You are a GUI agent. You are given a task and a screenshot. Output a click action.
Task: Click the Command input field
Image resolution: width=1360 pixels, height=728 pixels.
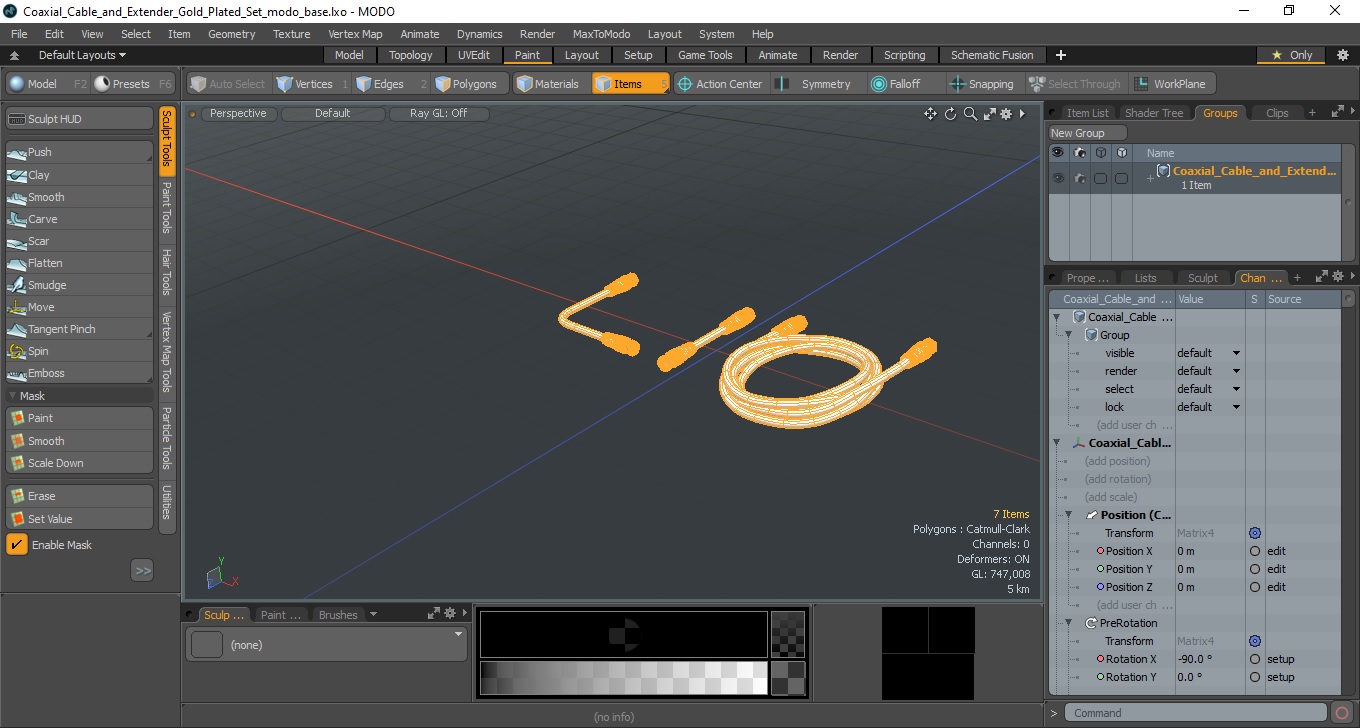[1196, 713]
